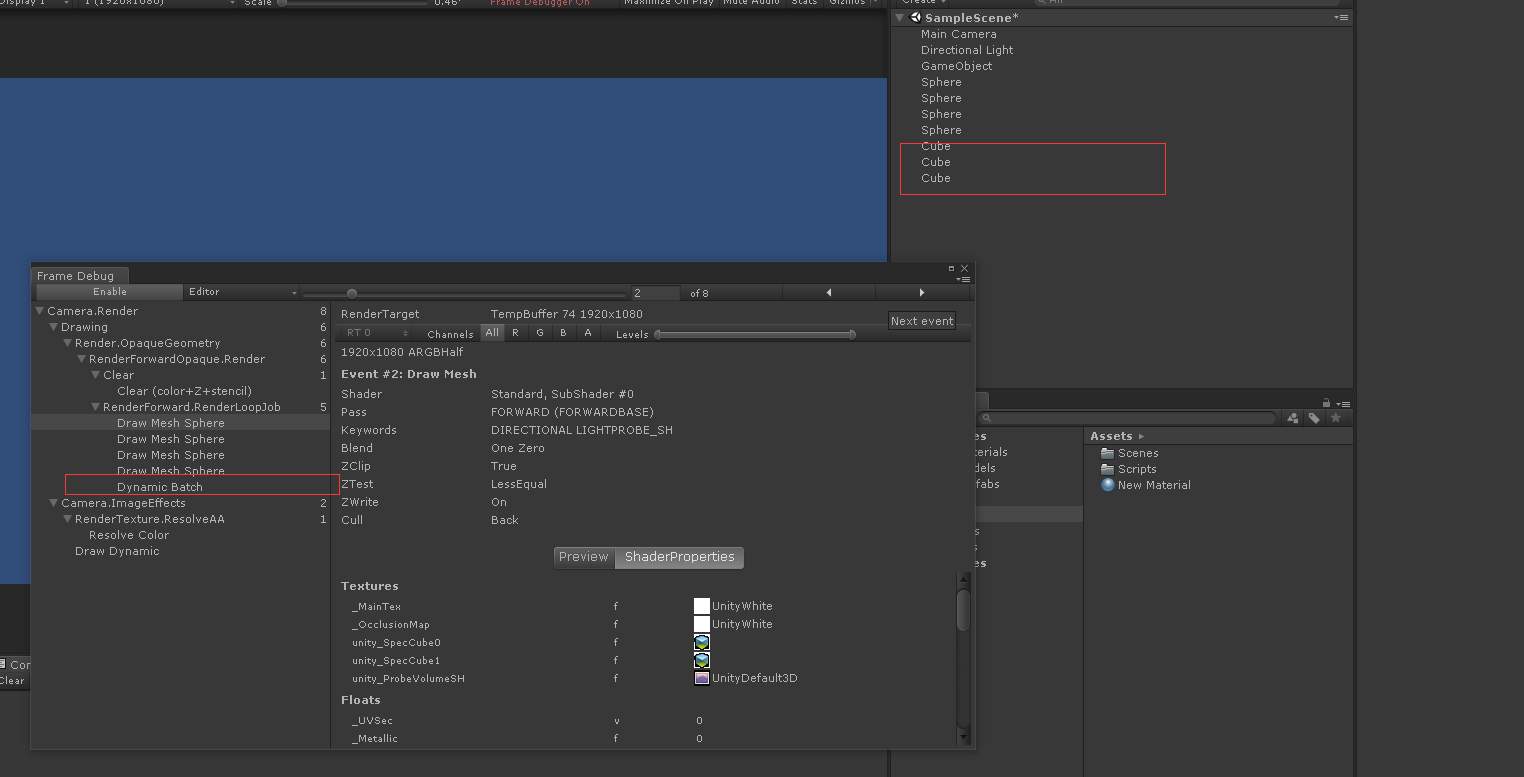Collapse the Camera.Render tree node

point(40,311)
